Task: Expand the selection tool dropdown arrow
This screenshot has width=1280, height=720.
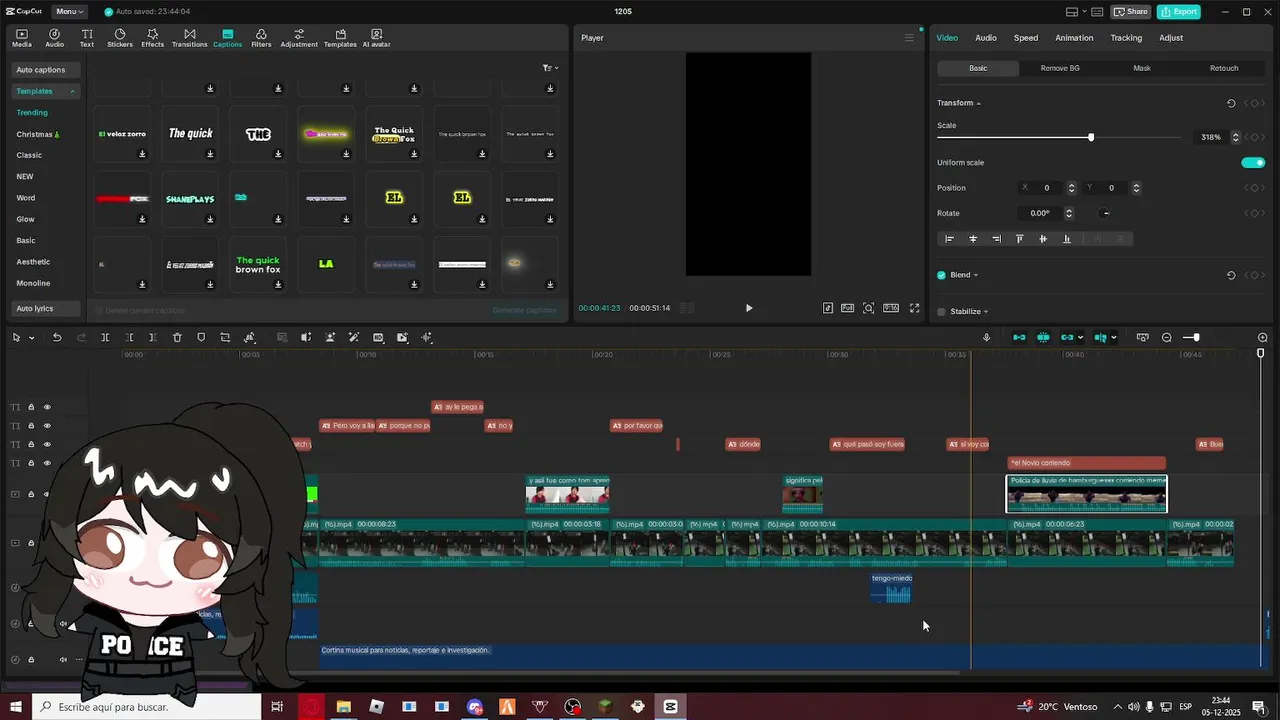Action: click(31, 338)
